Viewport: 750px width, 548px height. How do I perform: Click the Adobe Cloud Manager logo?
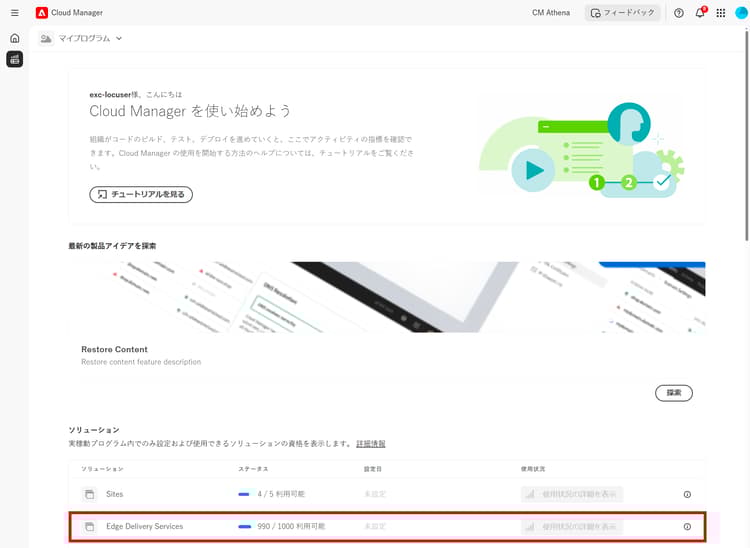42,13
